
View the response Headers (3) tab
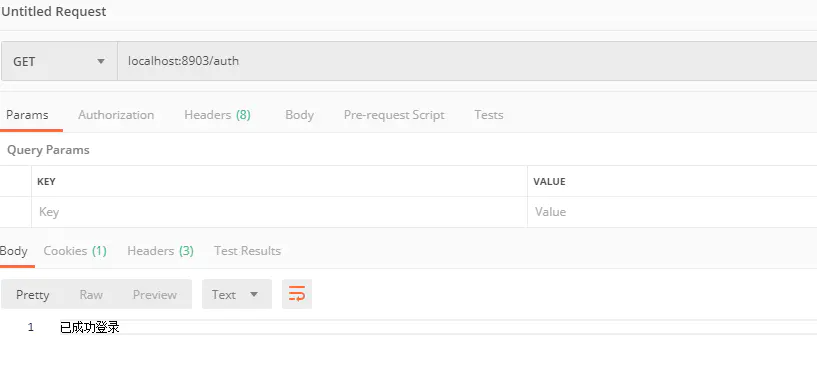160,251
